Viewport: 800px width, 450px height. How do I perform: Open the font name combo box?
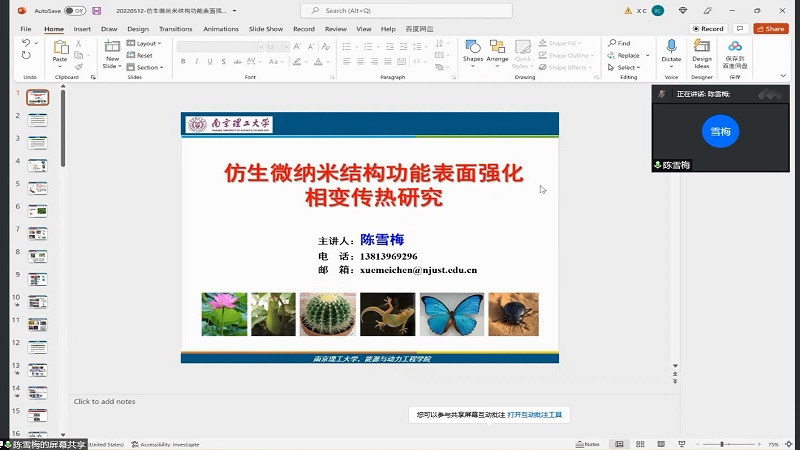tap(220, 47)
